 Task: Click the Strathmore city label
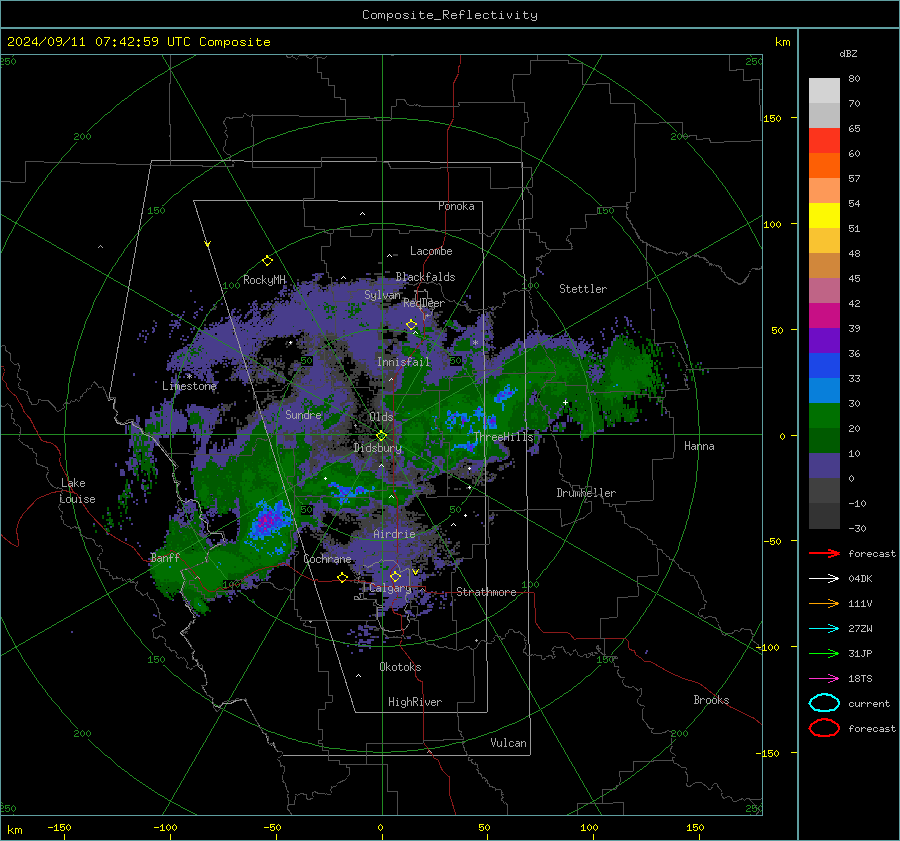[x=486, y=592]
